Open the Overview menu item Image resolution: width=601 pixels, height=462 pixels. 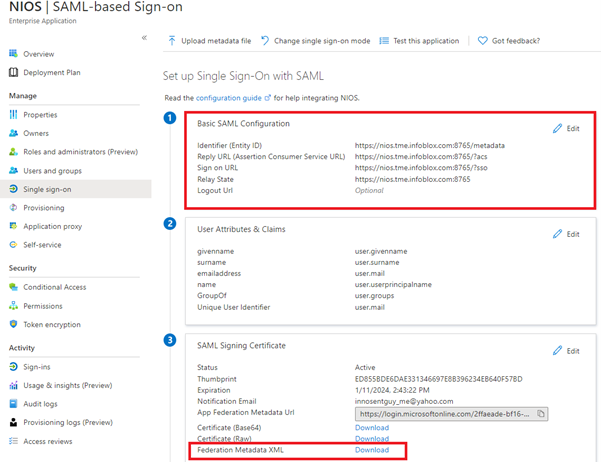(x=39, y=54)
